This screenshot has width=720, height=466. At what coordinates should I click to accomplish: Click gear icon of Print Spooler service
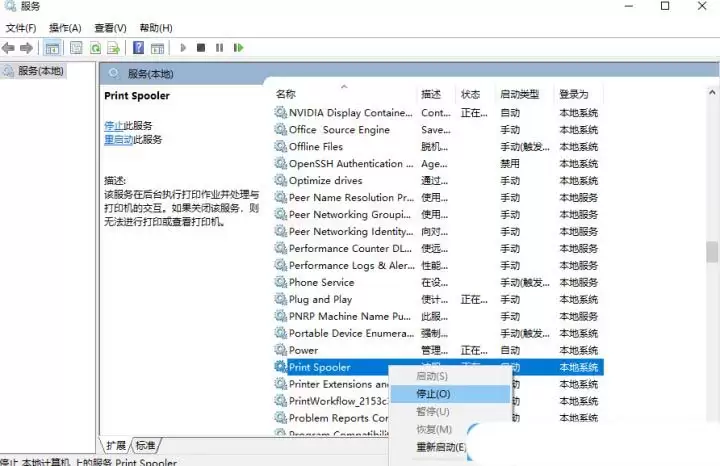point(281,367)
